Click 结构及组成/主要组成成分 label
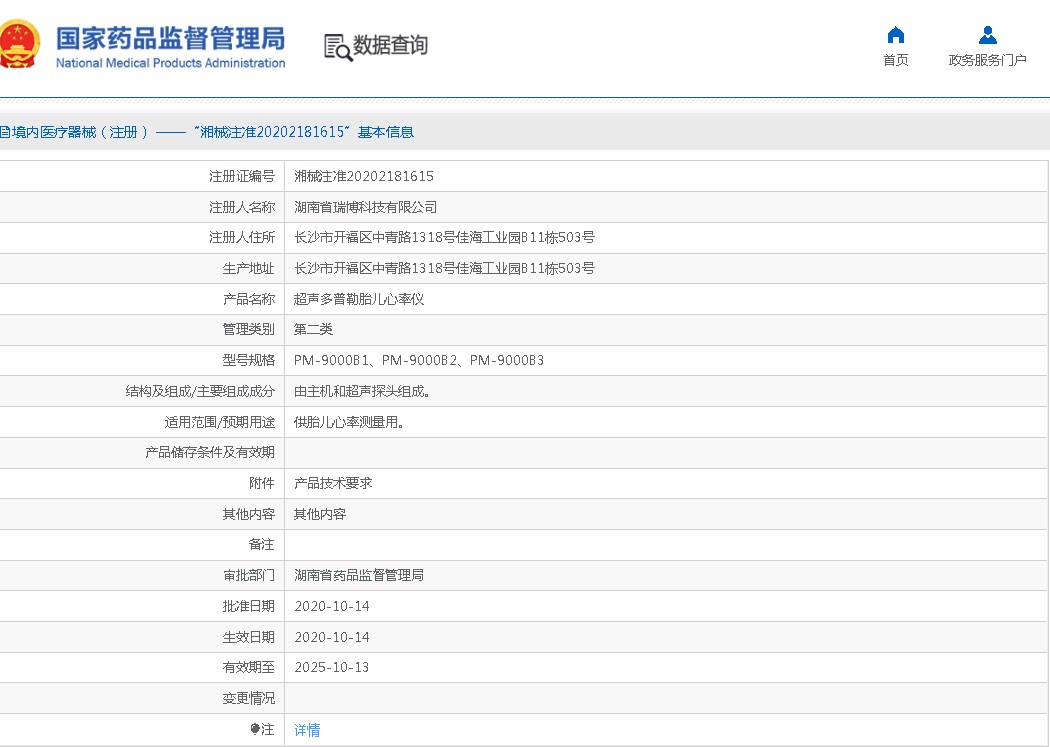Image resolution: width=1050 pixels, height=747 pixels. [200, 391]
